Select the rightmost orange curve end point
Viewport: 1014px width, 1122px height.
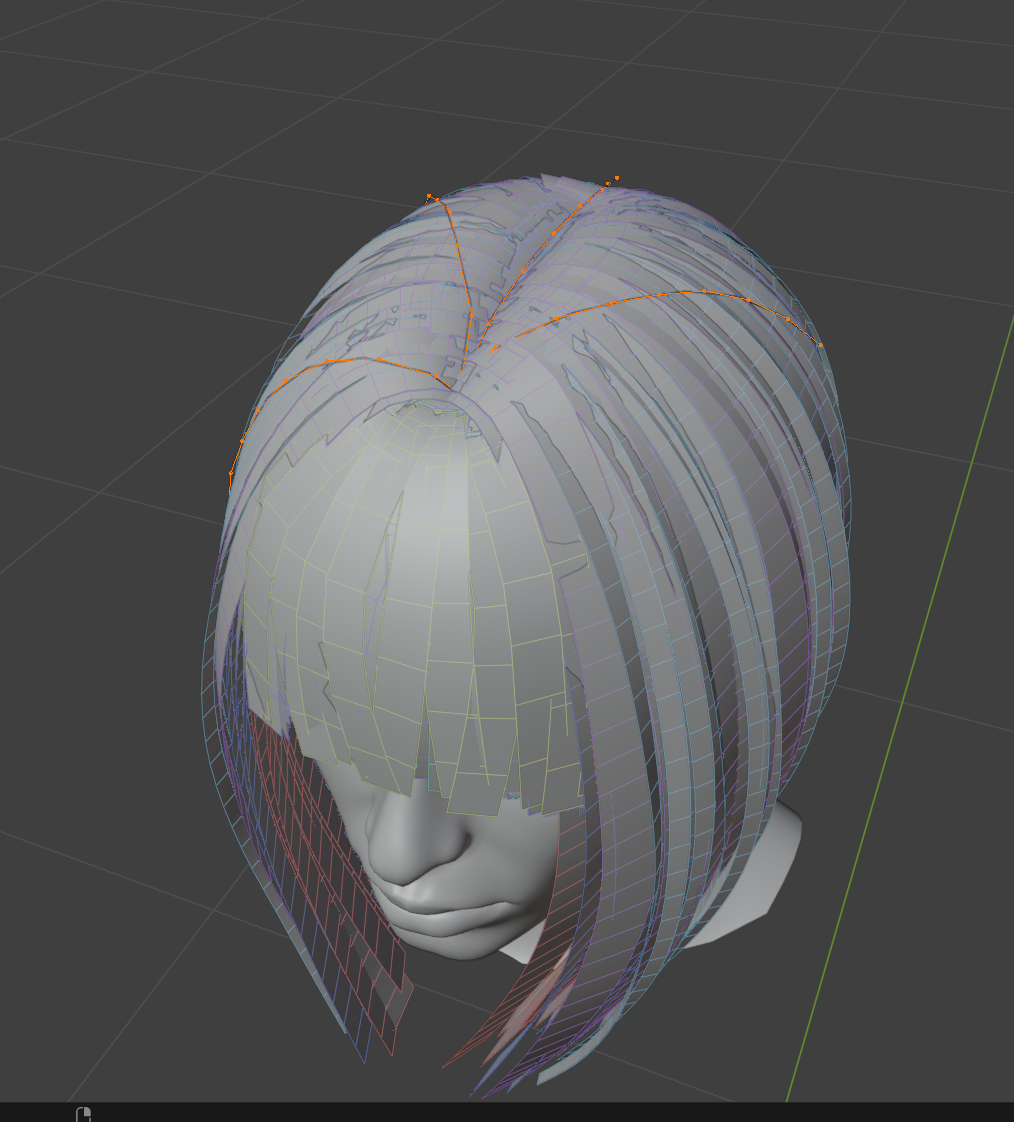[820, 345]
